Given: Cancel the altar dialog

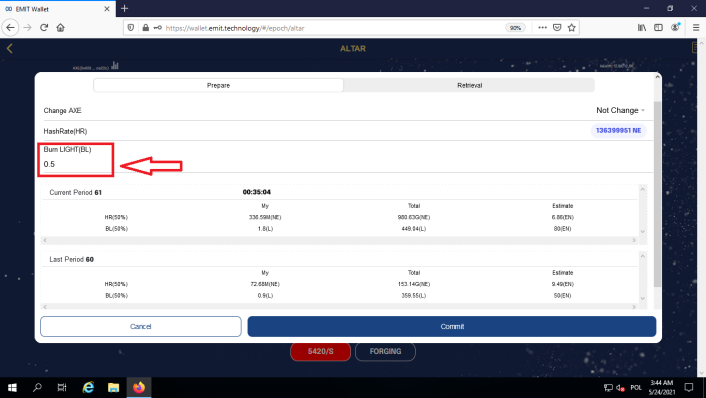Looking at the screenshot, I should pyautogui.click(x=140, y=326).
